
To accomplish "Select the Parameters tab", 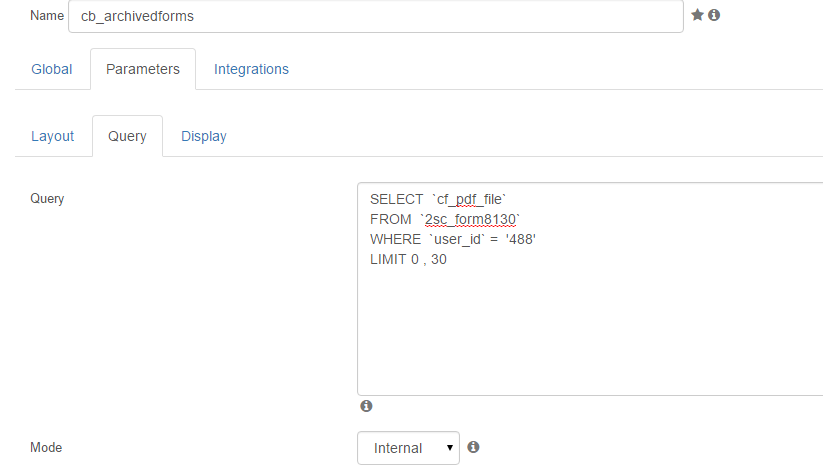I will [143, 69].
